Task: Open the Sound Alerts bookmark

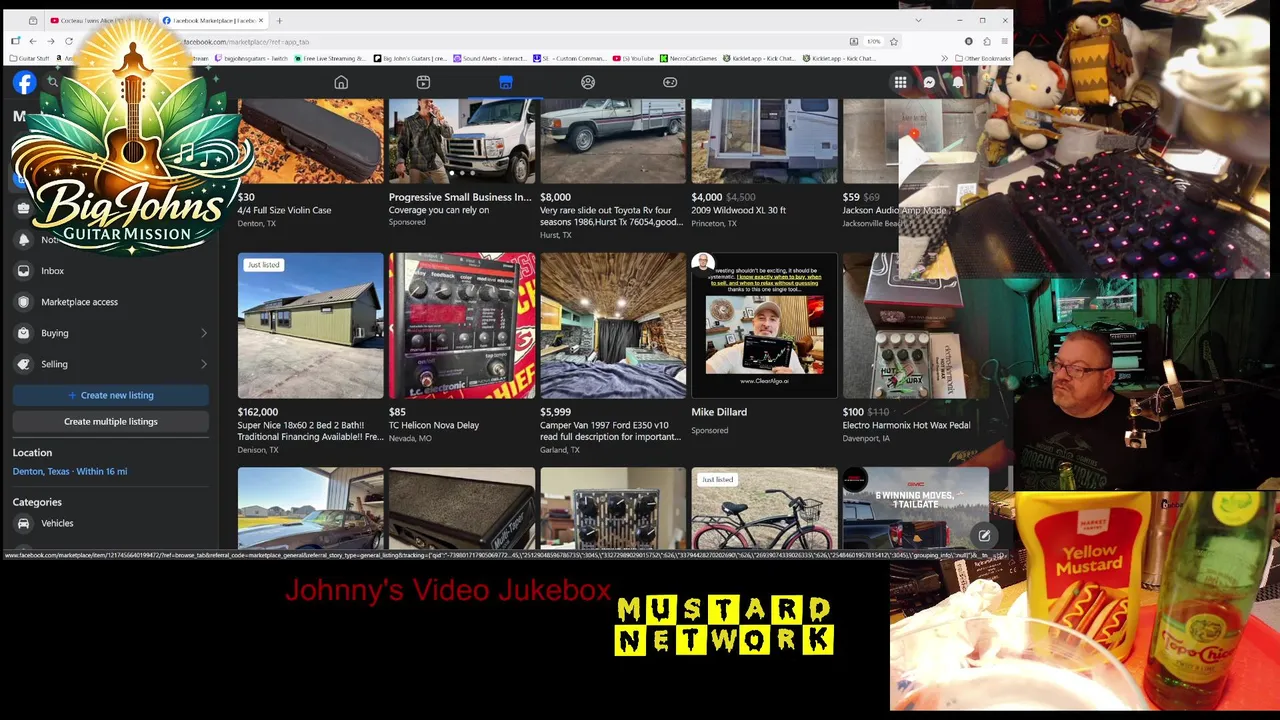Action: tap(490, 58)
